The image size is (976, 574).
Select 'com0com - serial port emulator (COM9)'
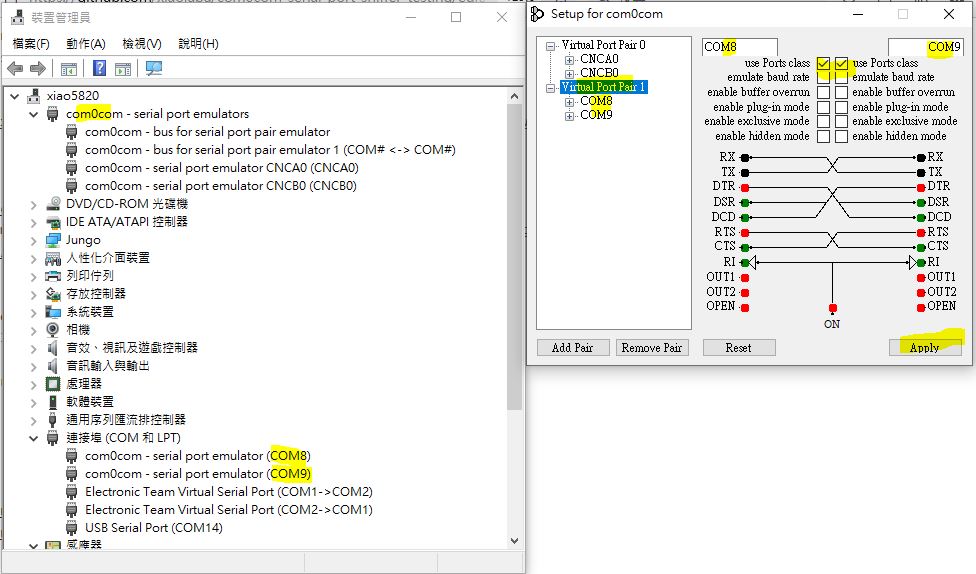coord(198,474)
